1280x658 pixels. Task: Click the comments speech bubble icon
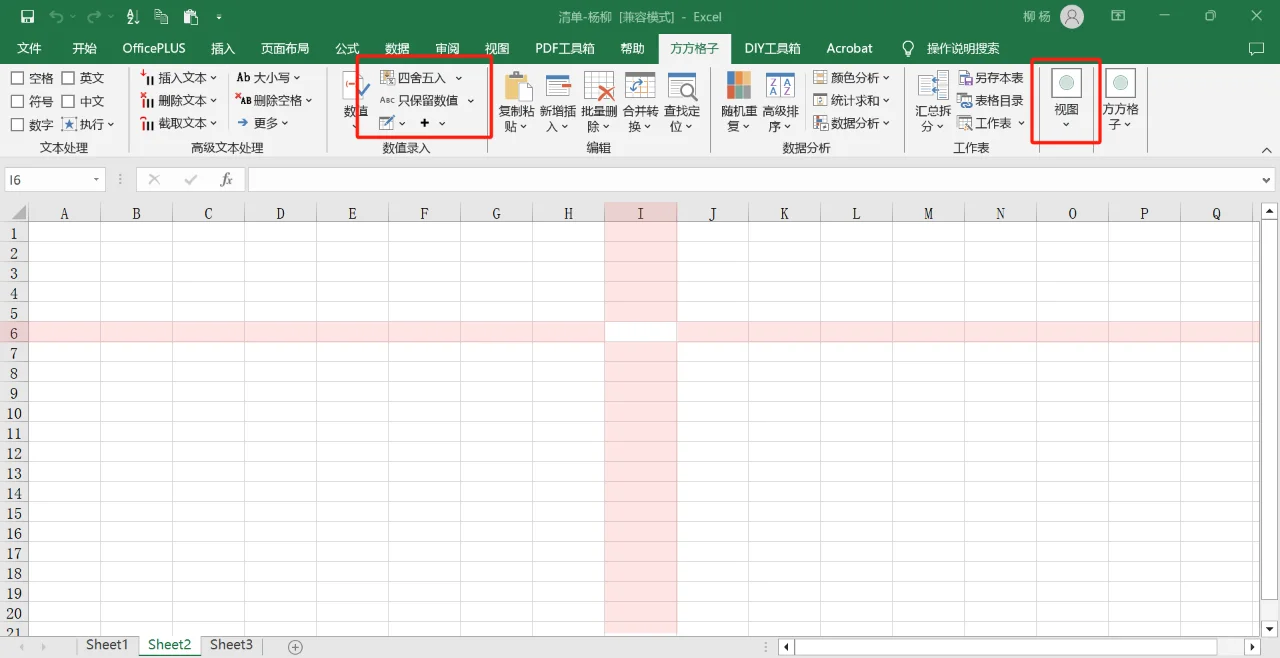pyautogui.click(x=1257, y=49)
